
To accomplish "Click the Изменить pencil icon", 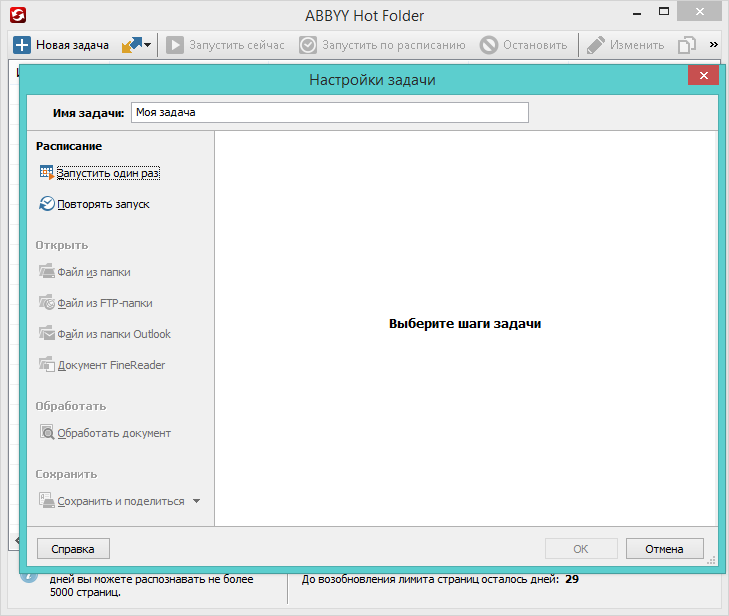I will tap(596, 45).
